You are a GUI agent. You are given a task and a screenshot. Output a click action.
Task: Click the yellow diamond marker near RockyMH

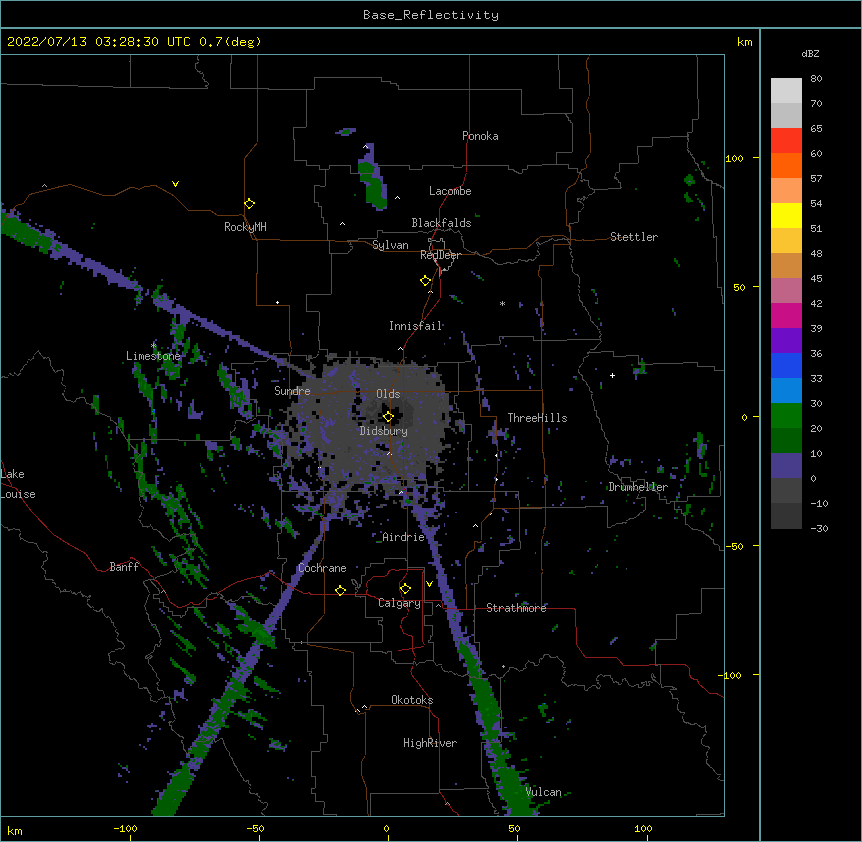pyautogui.click(x=249, y=203)
